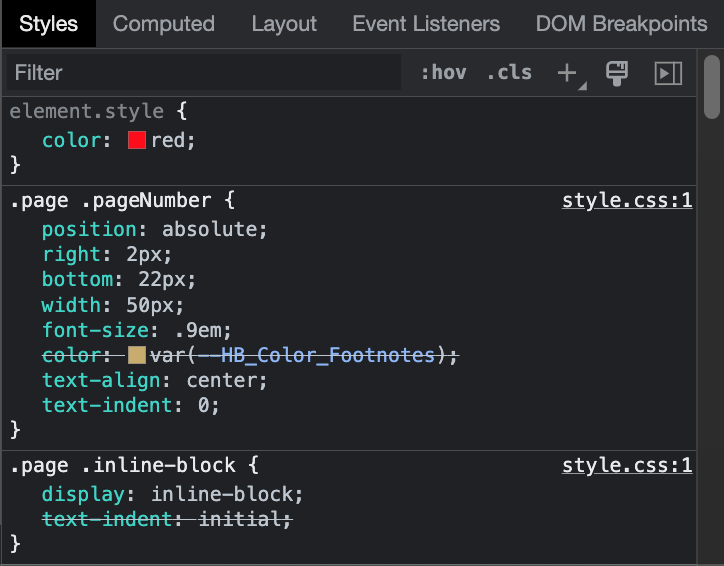Screen dimensions: 724x566
Task: Select the Styles tab
Action: point(48,24)
